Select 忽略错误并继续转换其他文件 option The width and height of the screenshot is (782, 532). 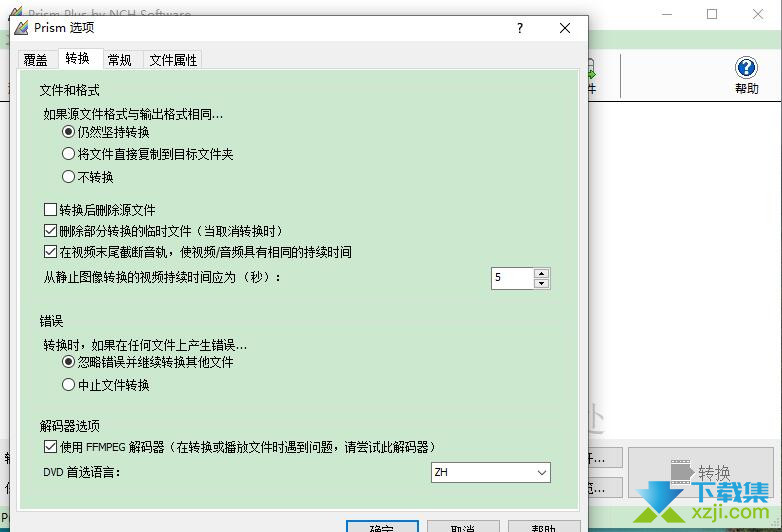[x=148, y=362]
